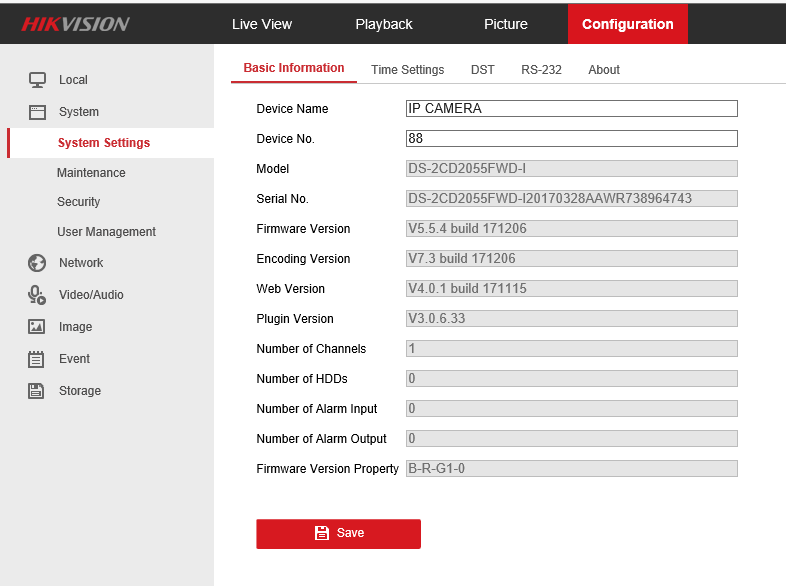Viewport: 786px width, 586px height.
Task: Click the Video/Audio microphone icon
Action: click(x=37, y=295)
